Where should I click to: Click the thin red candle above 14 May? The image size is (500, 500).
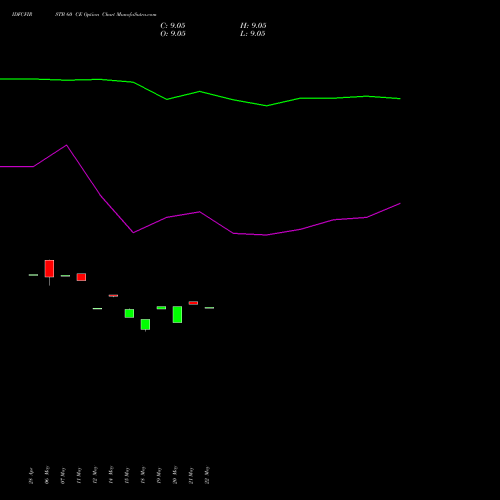pyautogui.click(x=113, y=296)
